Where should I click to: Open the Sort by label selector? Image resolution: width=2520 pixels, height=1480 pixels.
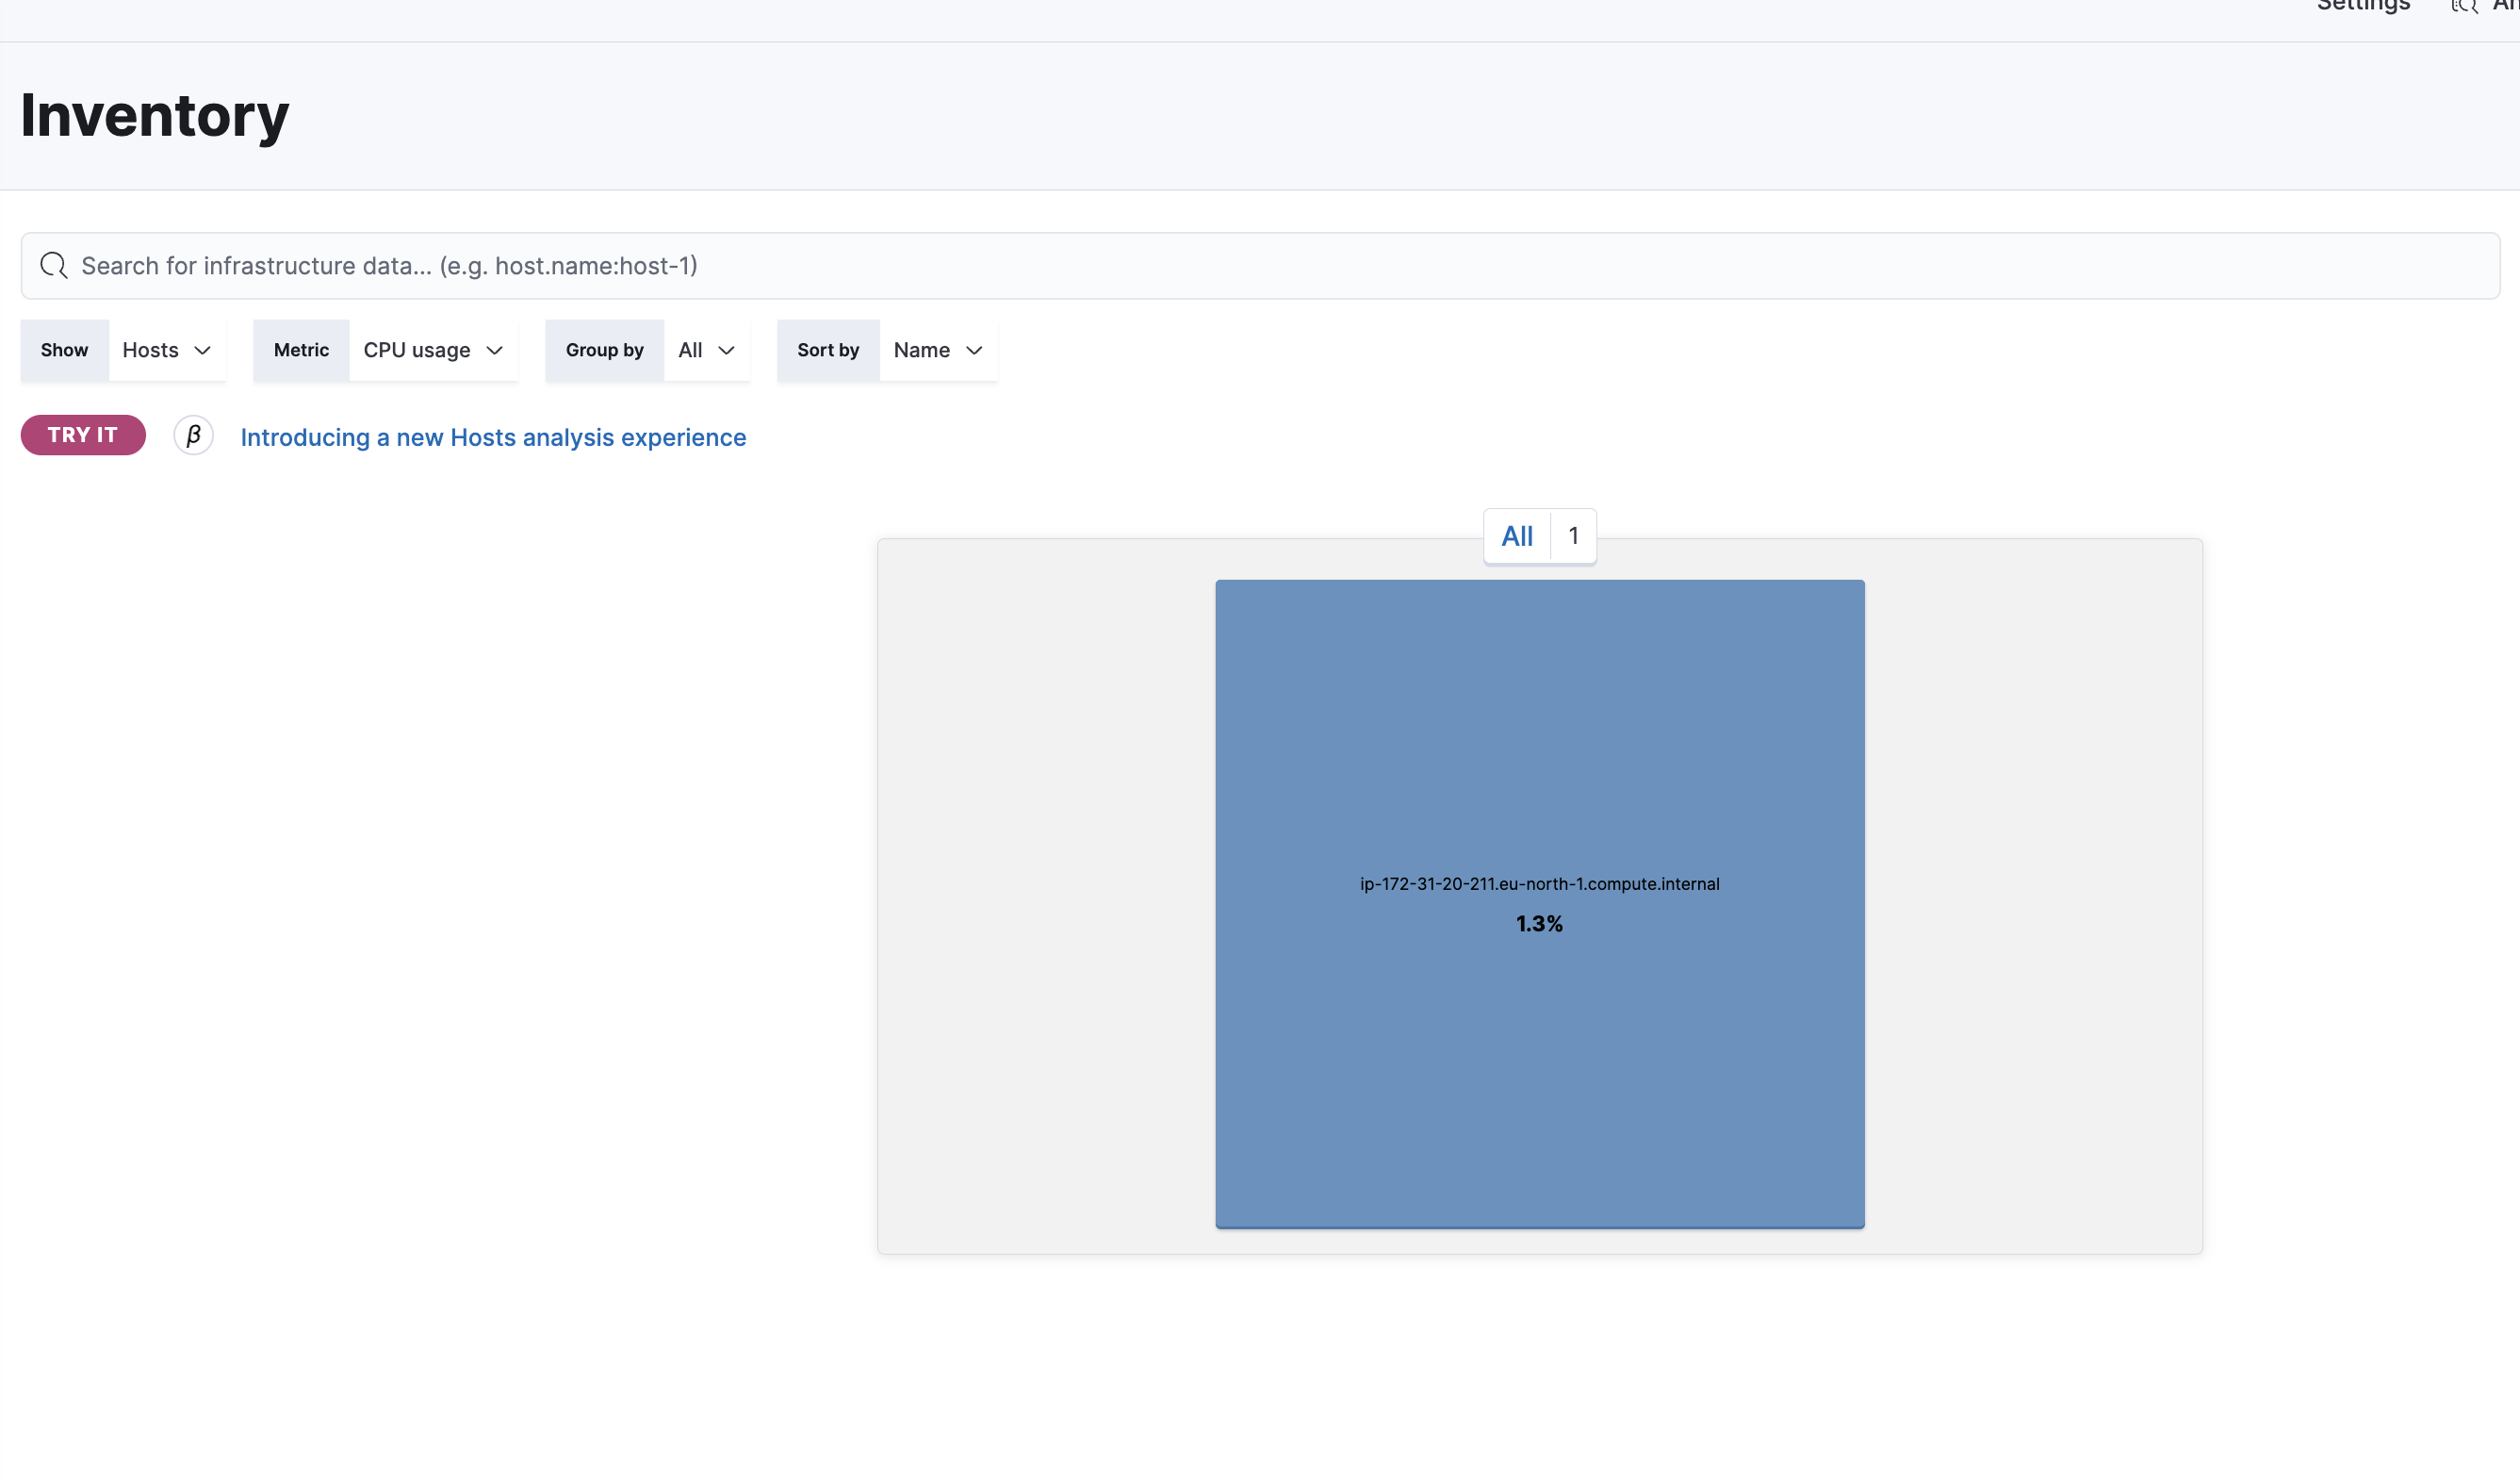point(827,351)
